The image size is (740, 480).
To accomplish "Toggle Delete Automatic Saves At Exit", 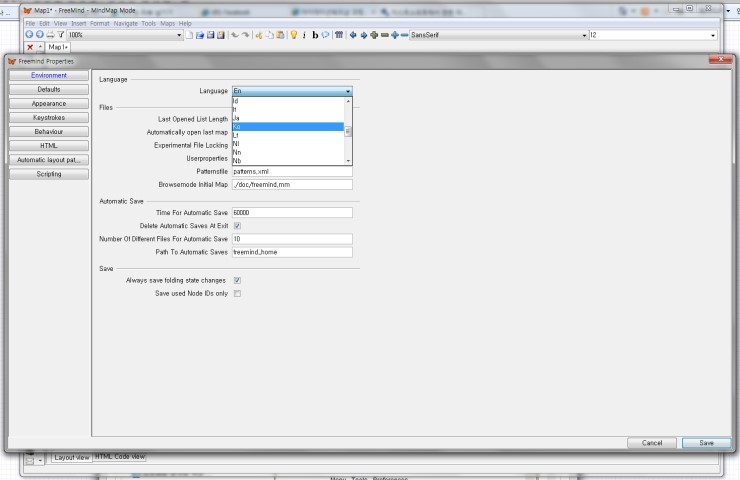I will click(237, 226).
